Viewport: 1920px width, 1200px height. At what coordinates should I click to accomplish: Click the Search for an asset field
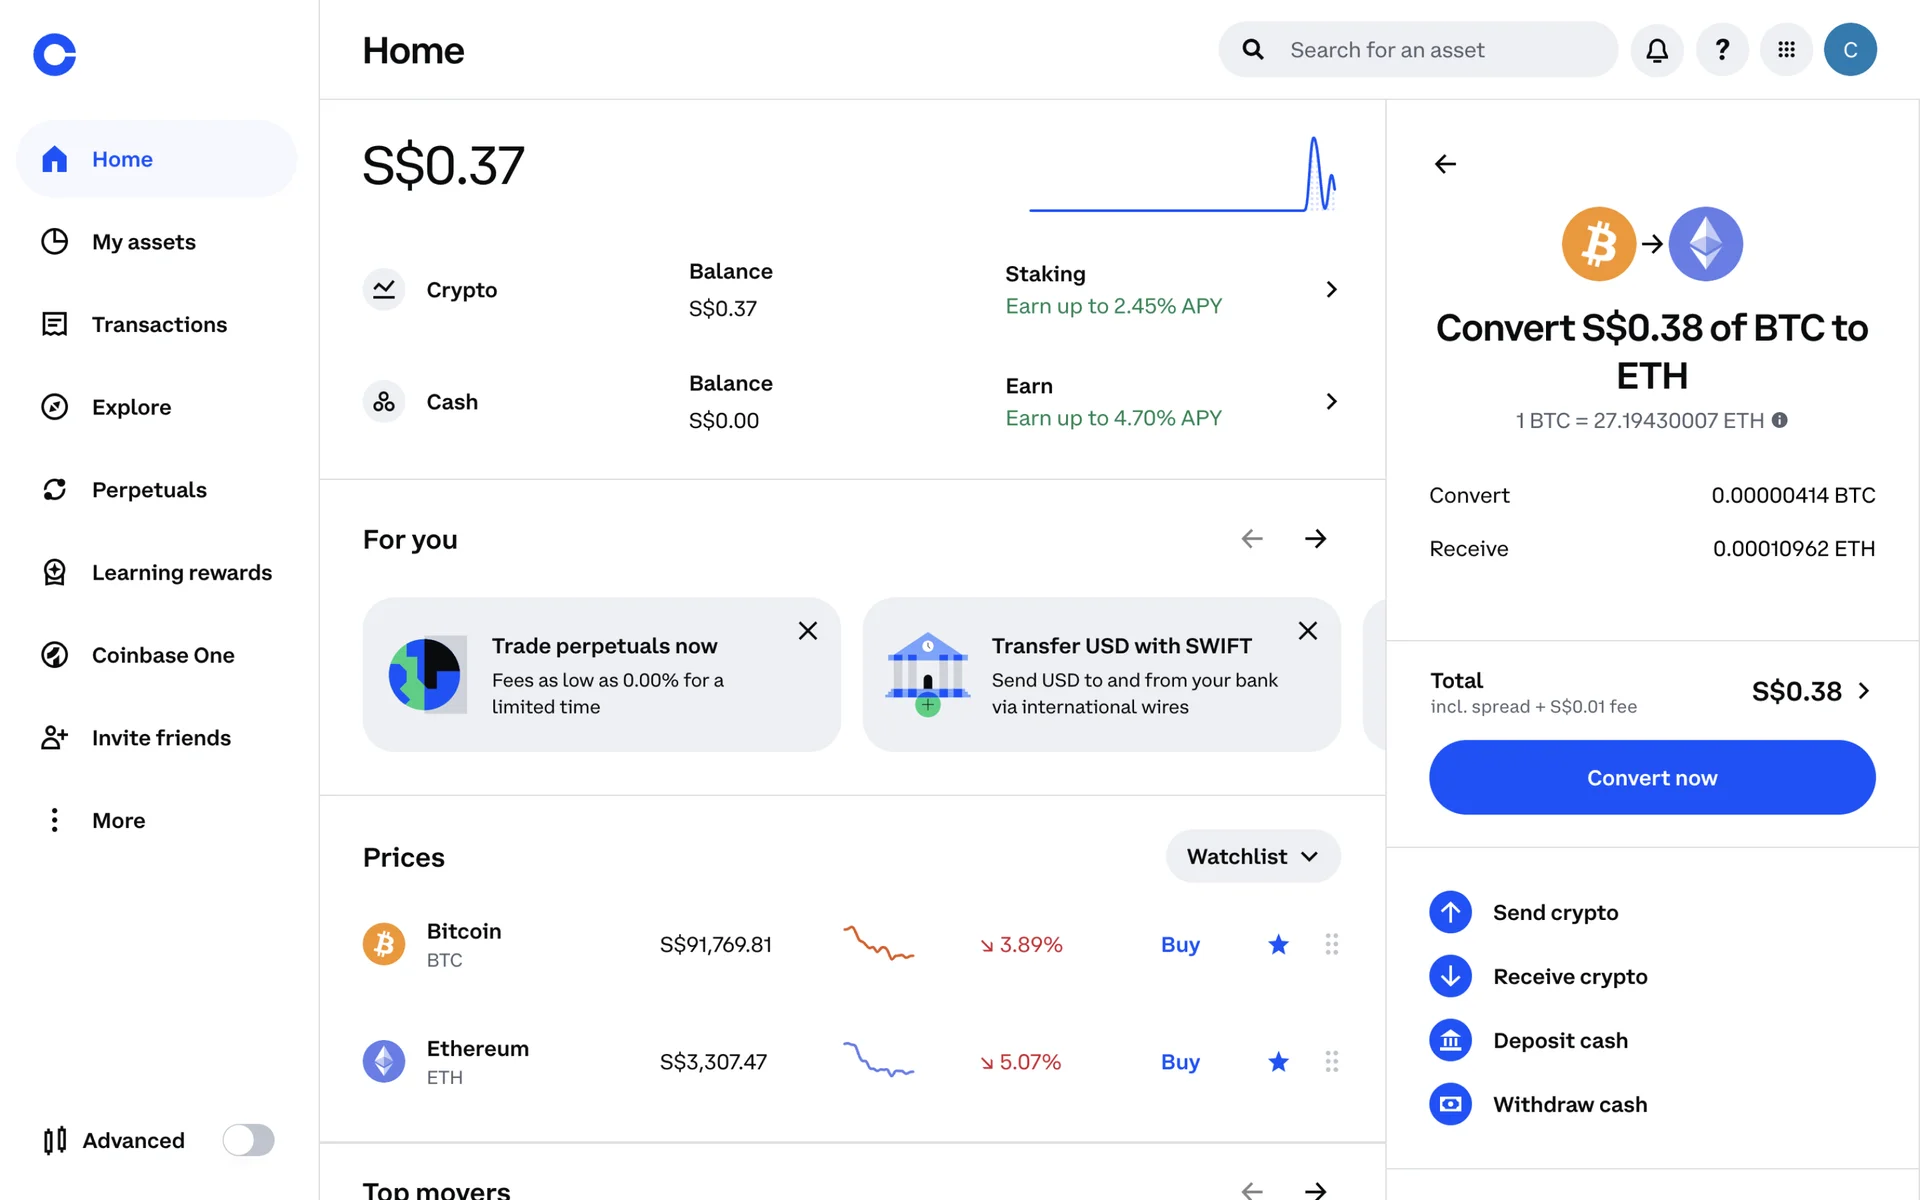click(x=1420, y=50)
